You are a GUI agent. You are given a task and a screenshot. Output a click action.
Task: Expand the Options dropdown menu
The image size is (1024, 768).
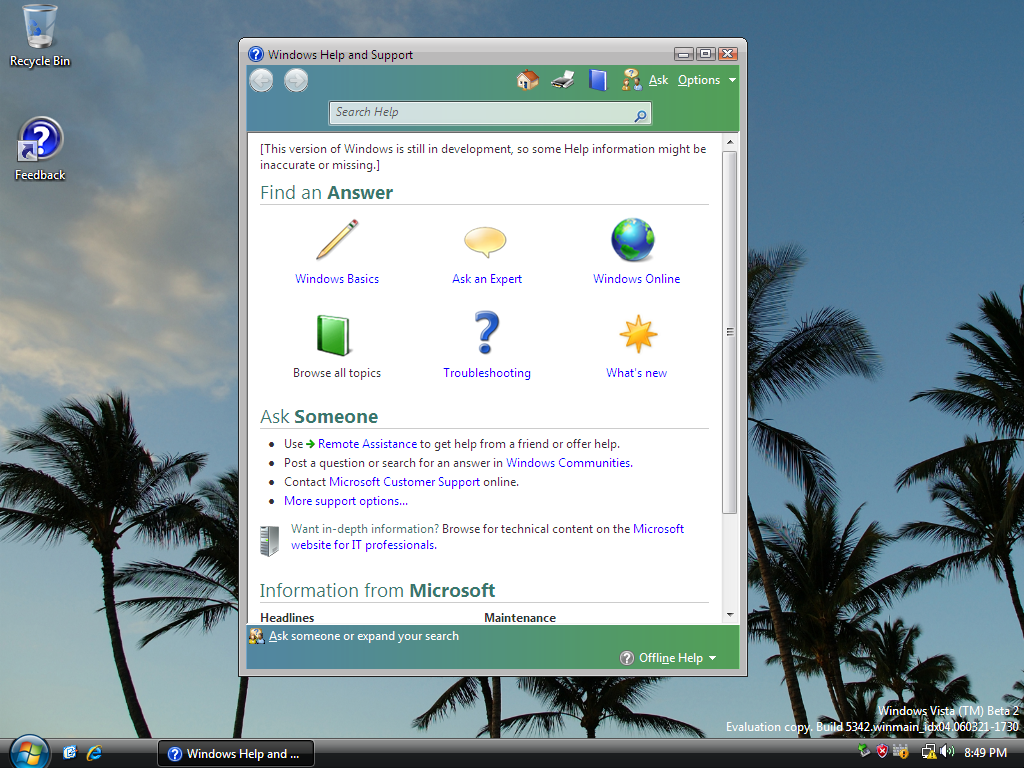pyautogui.click(x=706, y=80)
